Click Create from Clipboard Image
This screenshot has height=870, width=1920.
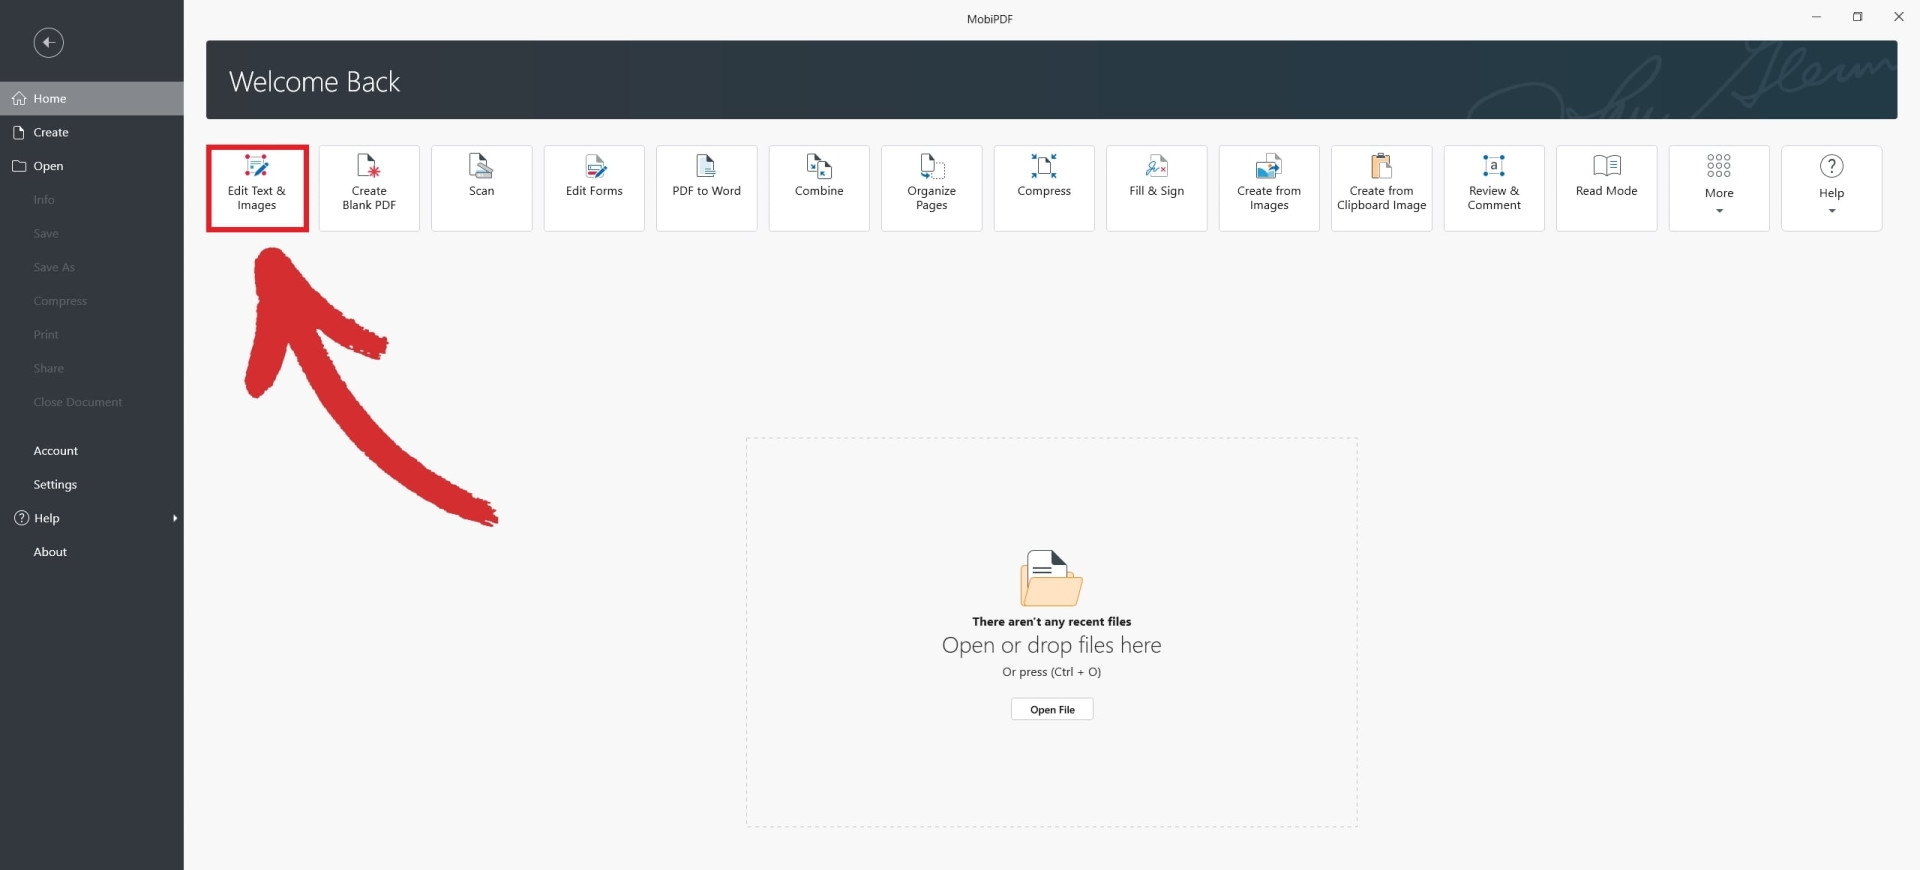tap(1381, 187)
